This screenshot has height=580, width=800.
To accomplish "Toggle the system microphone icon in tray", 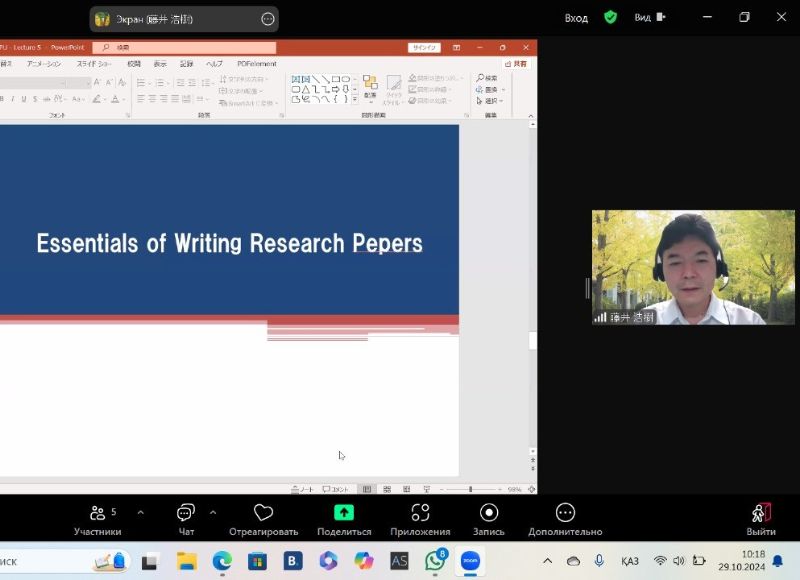I will (599, 561).
